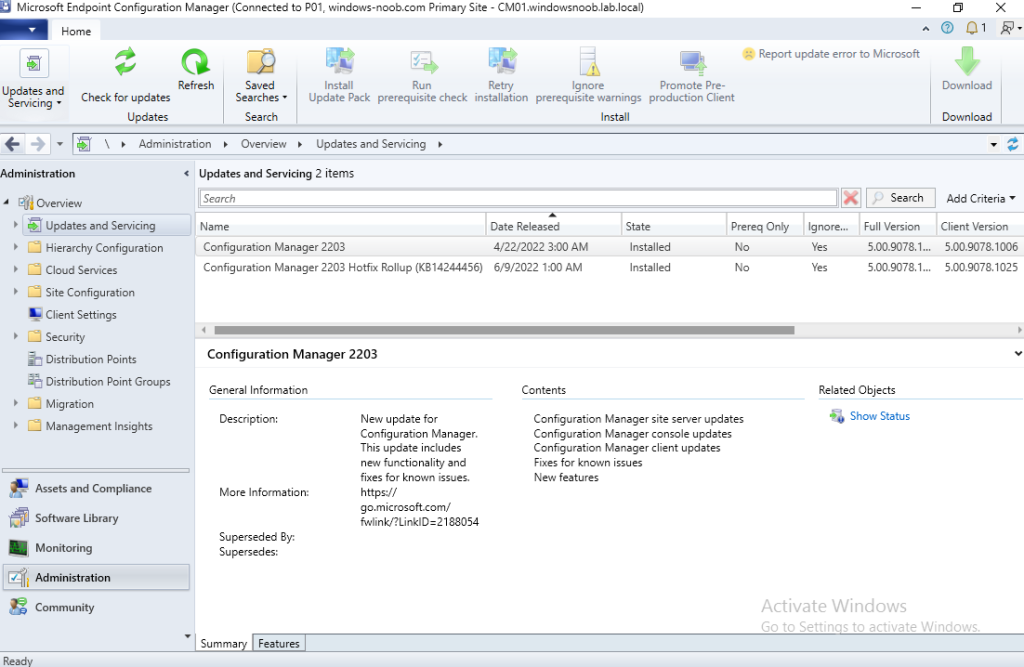
Task: Clear search with the red X
Action: [850, 198]
